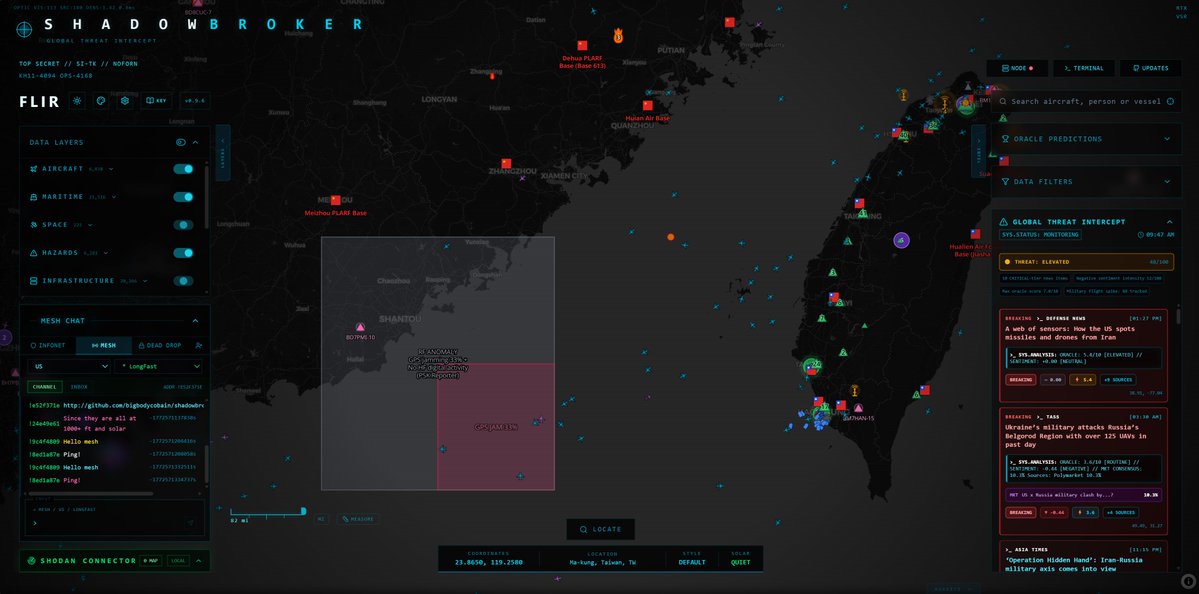Switch to the Infonet tab

click(48, 346)
